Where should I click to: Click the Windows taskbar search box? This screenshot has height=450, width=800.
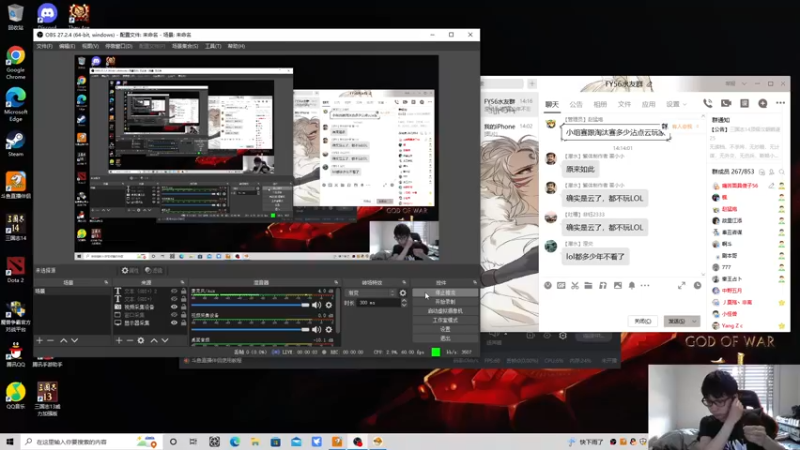click(92, 442)
